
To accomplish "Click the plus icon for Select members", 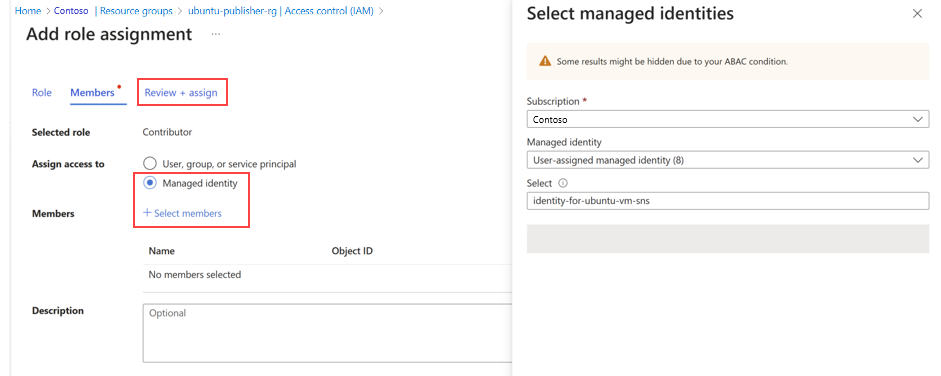I will (147, 213).
